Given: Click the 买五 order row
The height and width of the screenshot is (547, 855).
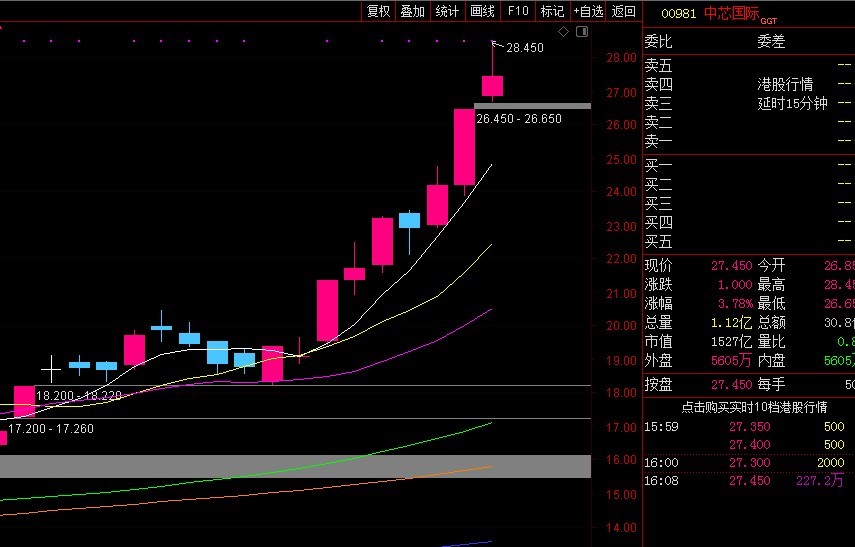Looking at the screenshot, I should click(749, 241).
